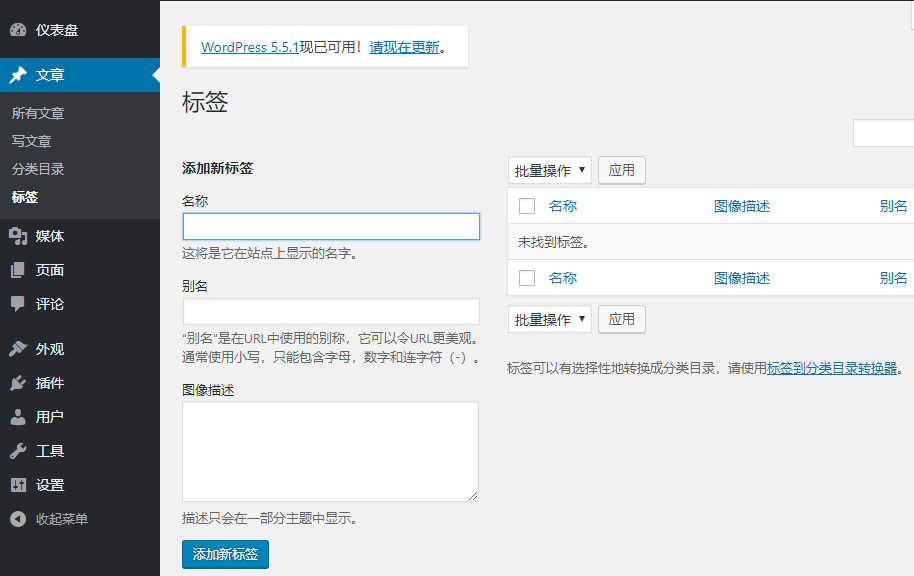Open the 标签到分类目录转换器 link

(x=832, y=368)
